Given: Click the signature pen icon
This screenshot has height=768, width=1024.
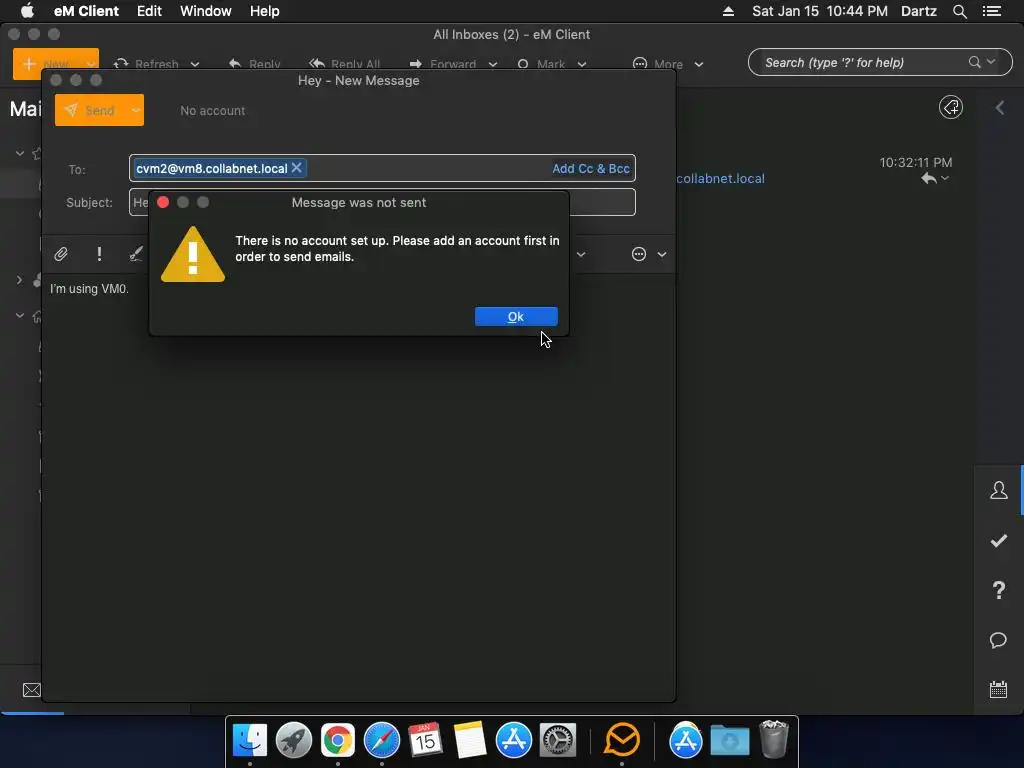Looking at the screenshot, I should click(x=136, y=254).
